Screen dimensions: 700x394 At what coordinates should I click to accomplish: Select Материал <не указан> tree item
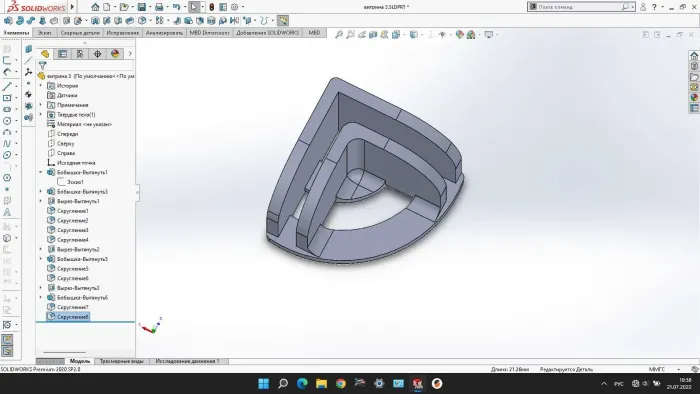click(84, 124)
